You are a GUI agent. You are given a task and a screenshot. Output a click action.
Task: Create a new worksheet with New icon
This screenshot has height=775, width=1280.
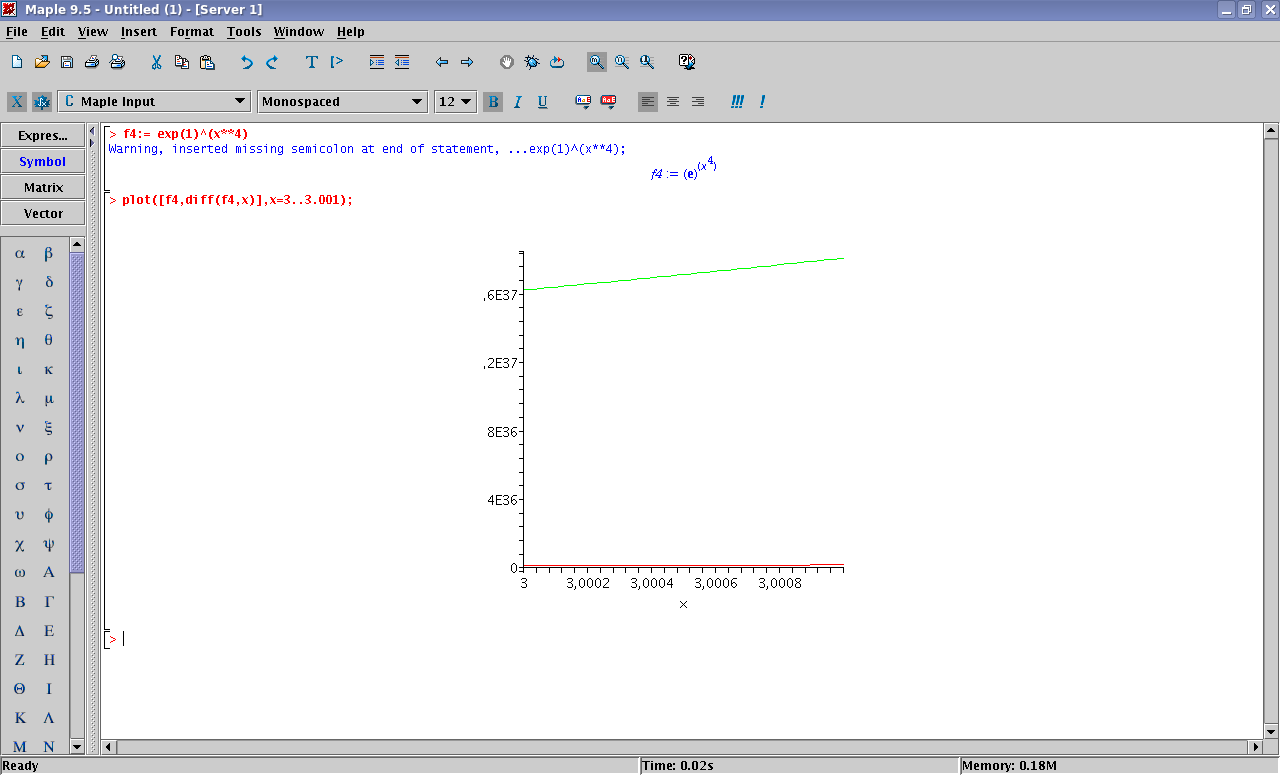tap(17, 62)
